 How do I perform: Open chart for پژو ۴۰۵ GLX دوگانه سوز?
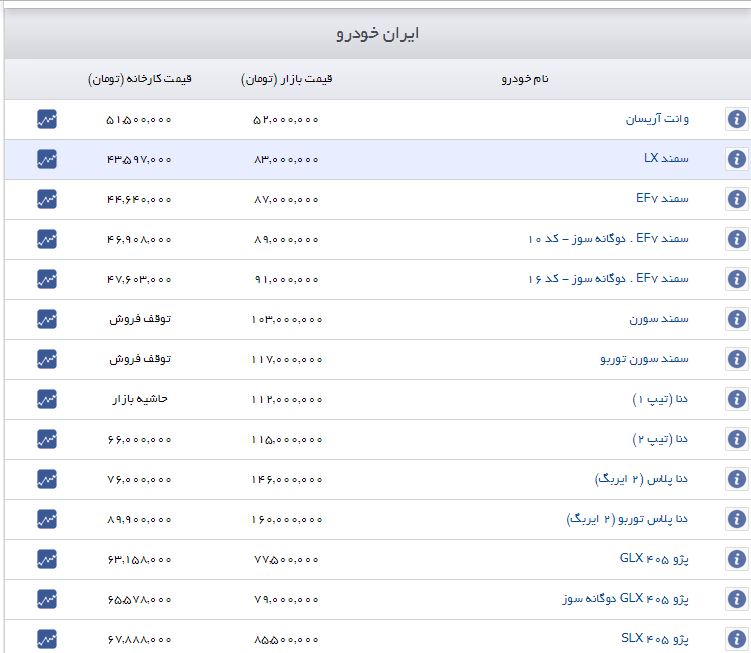pos(47,599)
